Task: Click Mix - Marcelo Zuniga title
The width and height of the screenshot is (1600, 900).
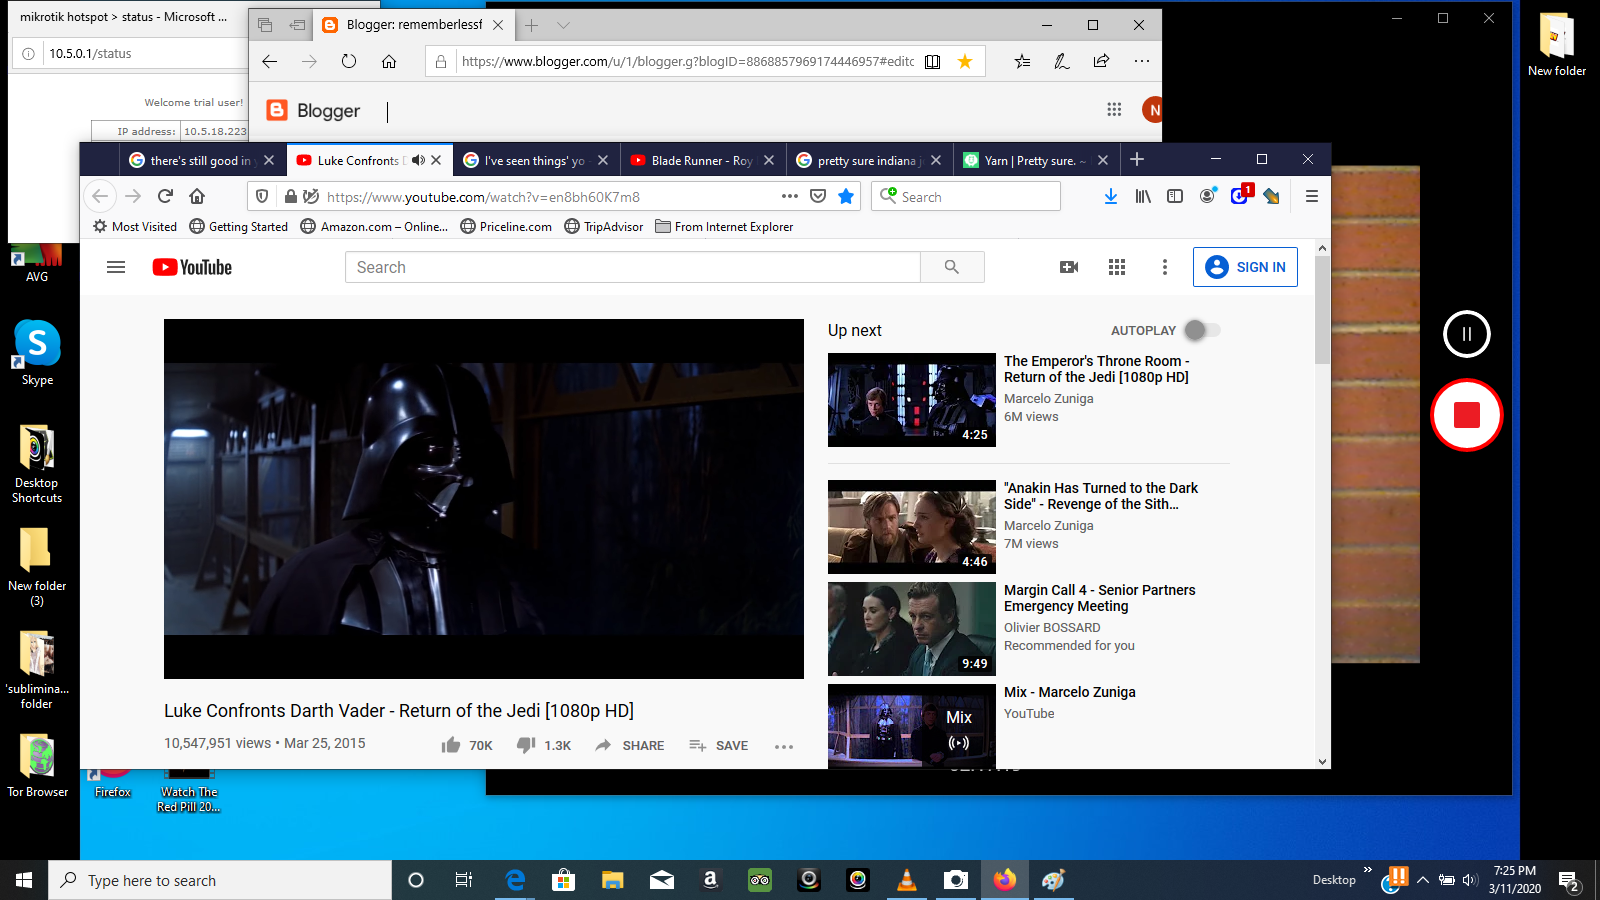Action: 1070,692
